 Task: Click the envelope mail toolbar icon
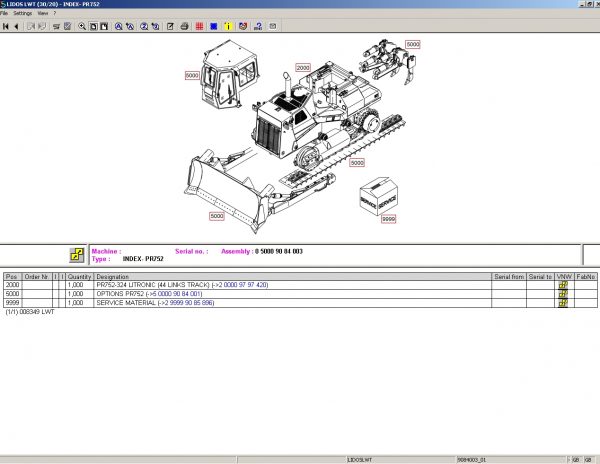pyautogui.click(x=274, y=26)
